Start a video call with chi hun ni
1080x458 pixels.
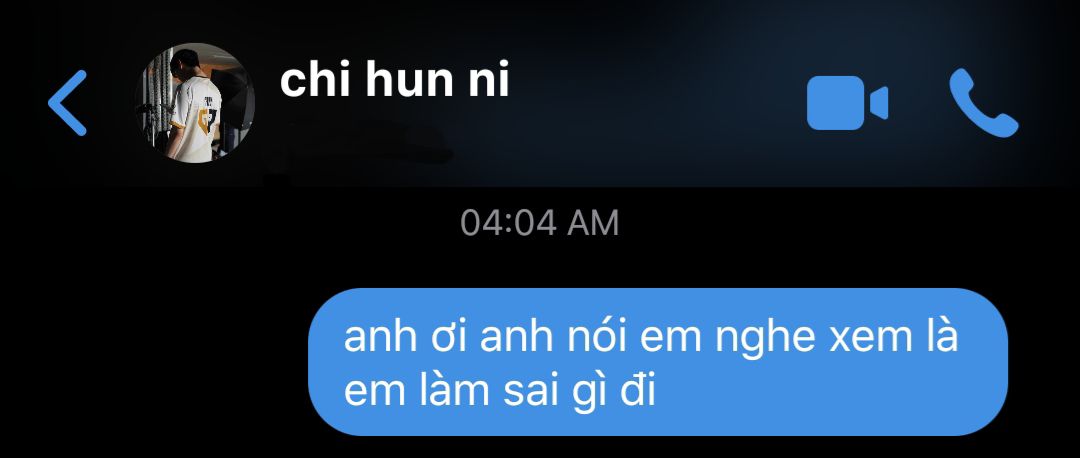coord(847,103)
